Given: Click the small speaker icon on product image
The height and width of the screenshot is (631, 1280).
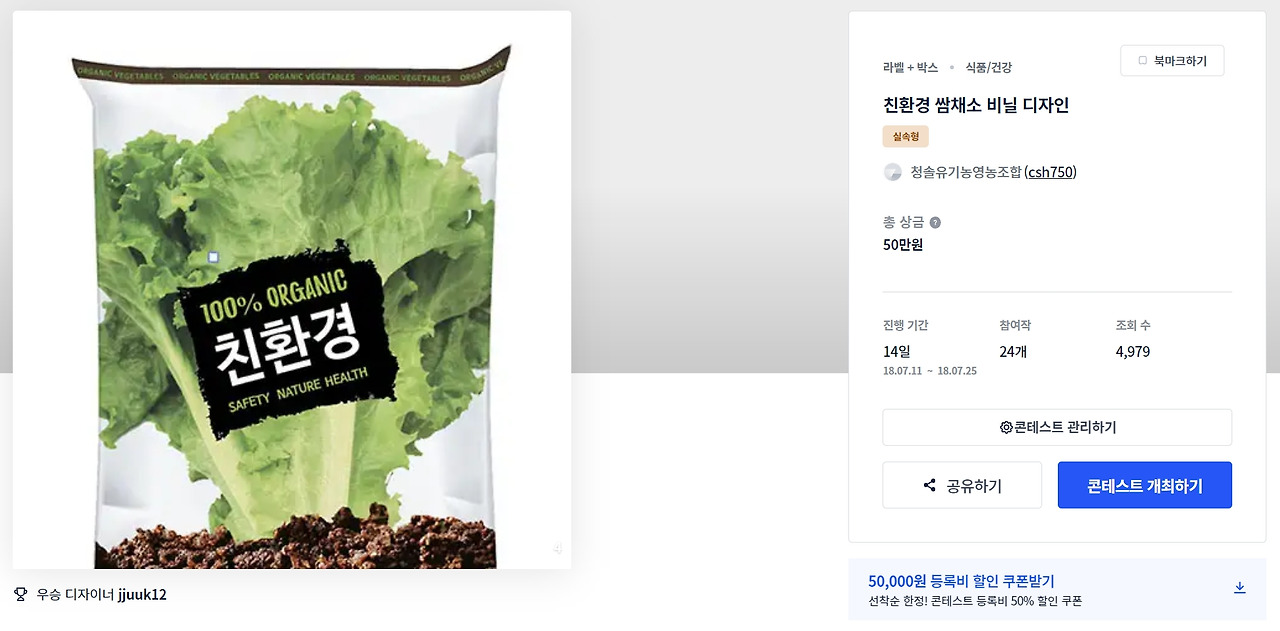Looking at the screenshot, I should (557, 548).
